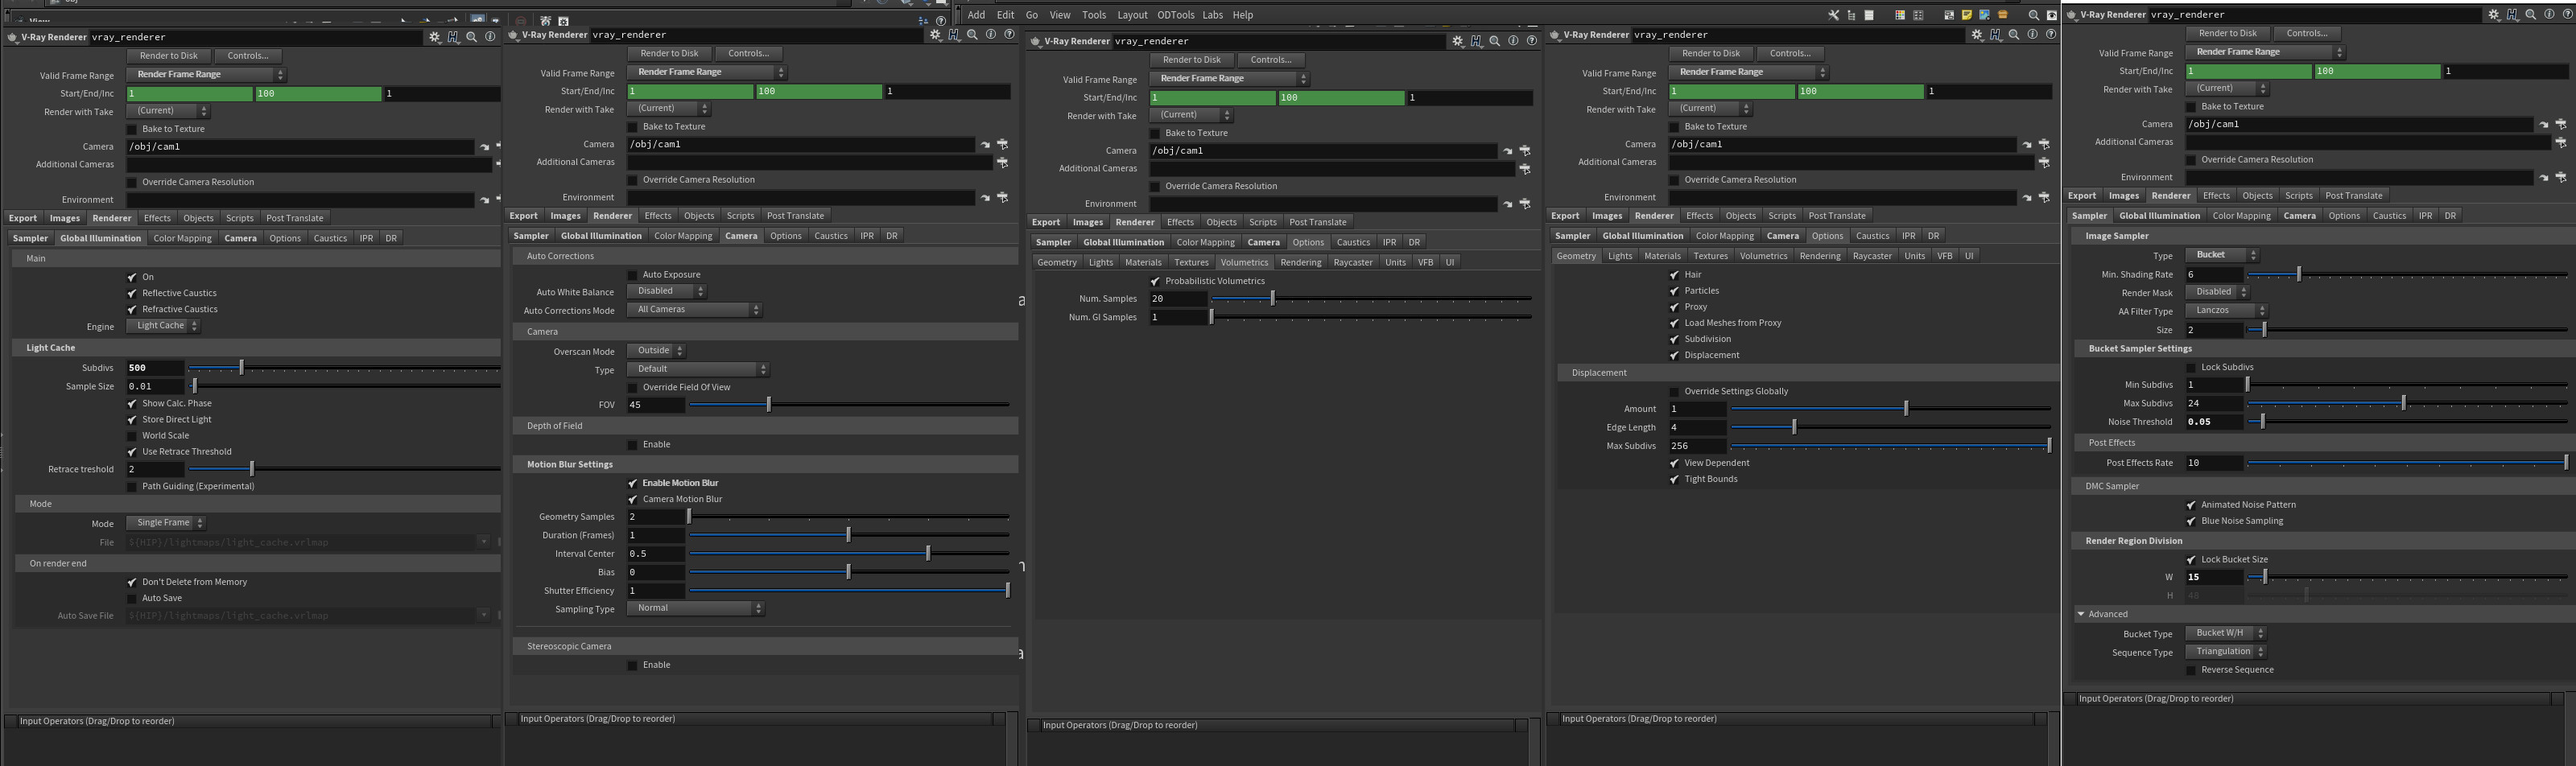Open Image Sampler Type dropdown showing Bucket
The height and width of the screenshot is (766, 2576).
2221,255
